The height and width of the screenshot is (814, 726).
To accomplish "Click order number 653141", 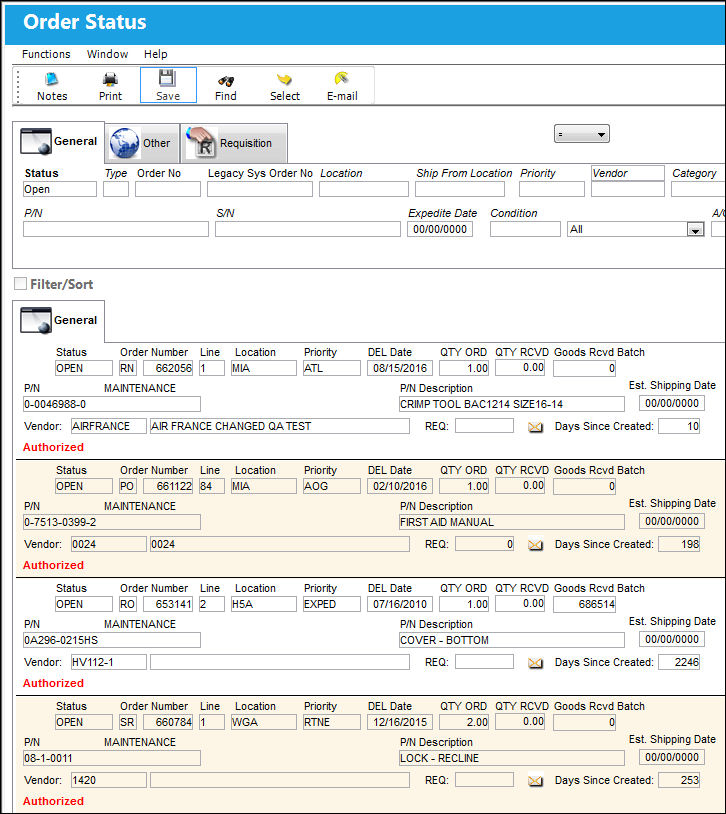I will [167, 604].
